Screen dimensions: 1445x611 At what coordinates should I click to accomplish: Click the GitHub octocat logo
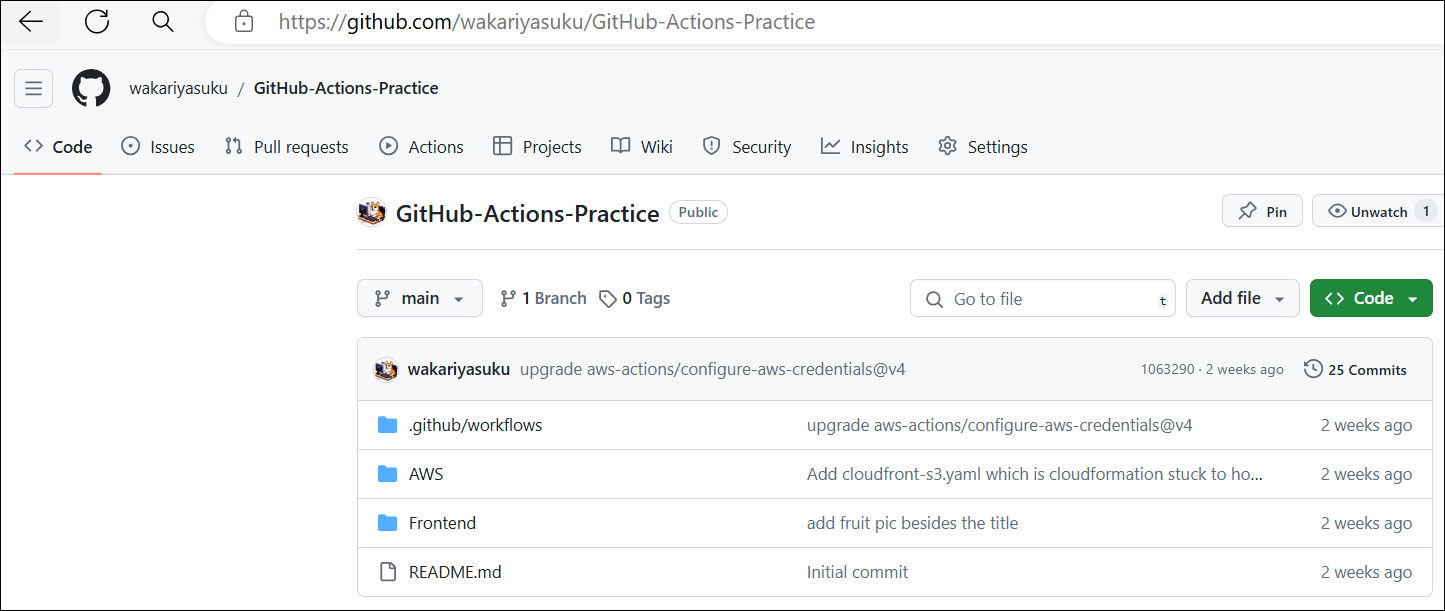pos(91,88)
